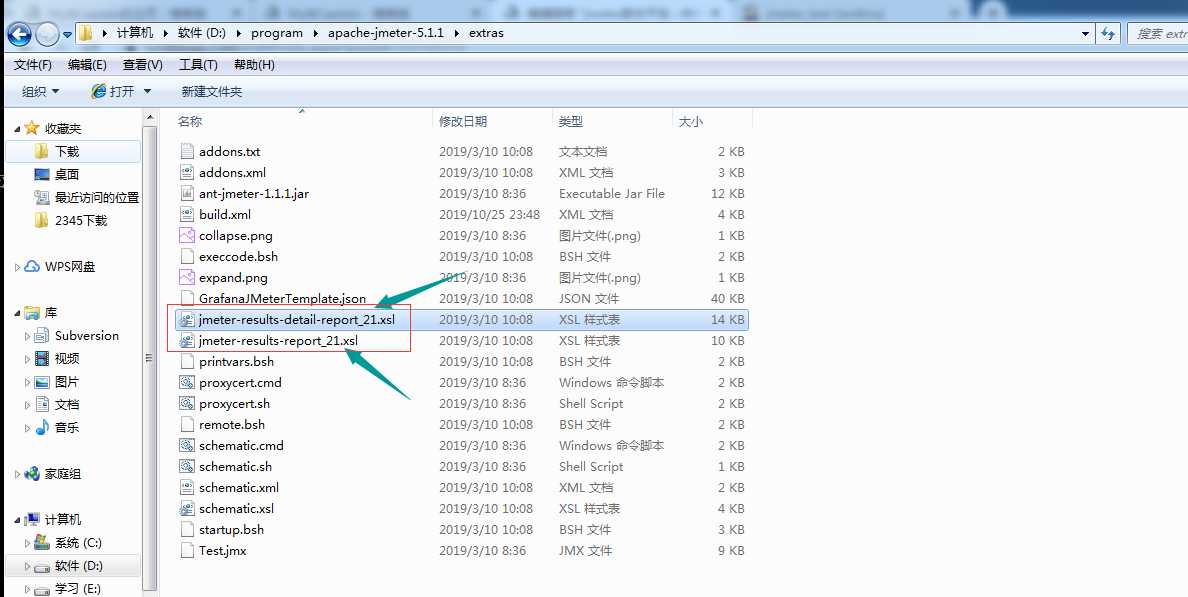Image resolution: width=1188 pixels, height=597 pixels.
Task: Select proxycert.cmd file icon
Action: point(187,383)
